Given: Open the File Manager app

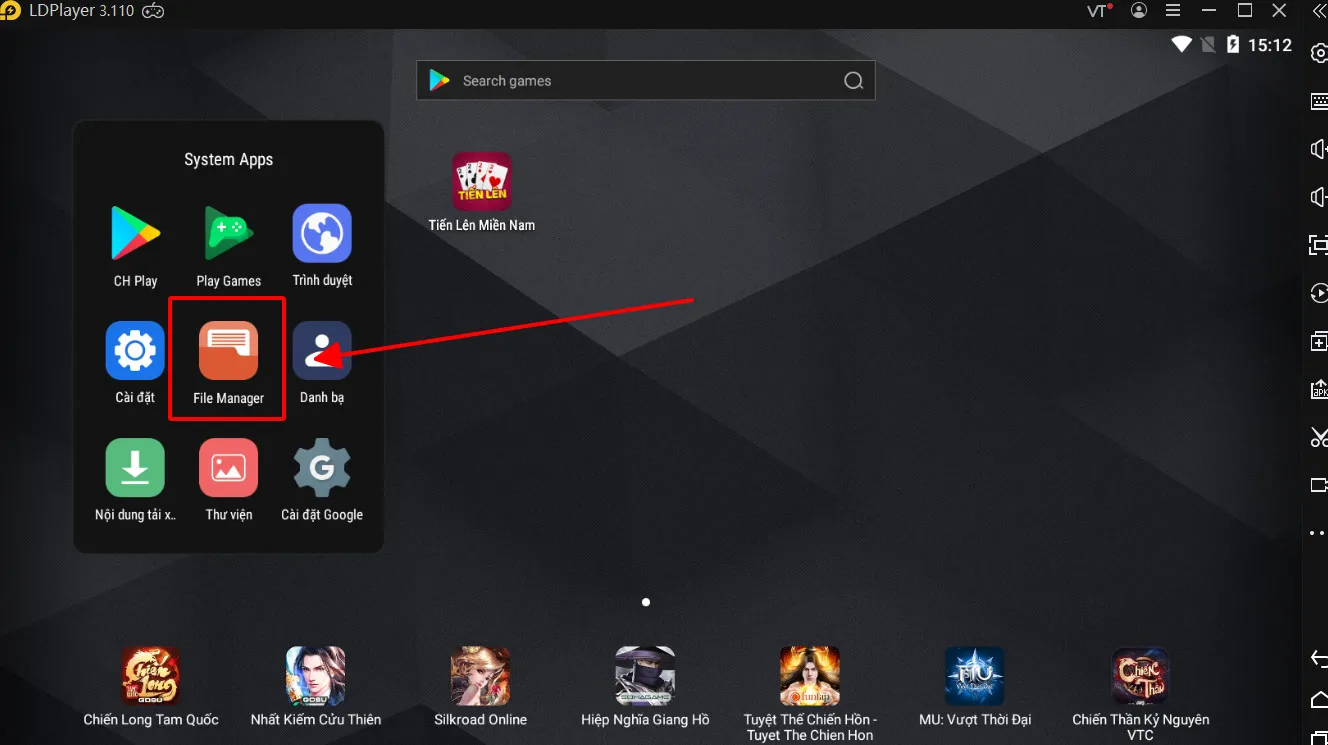Looking at the screenshot, I should (228, 351).
